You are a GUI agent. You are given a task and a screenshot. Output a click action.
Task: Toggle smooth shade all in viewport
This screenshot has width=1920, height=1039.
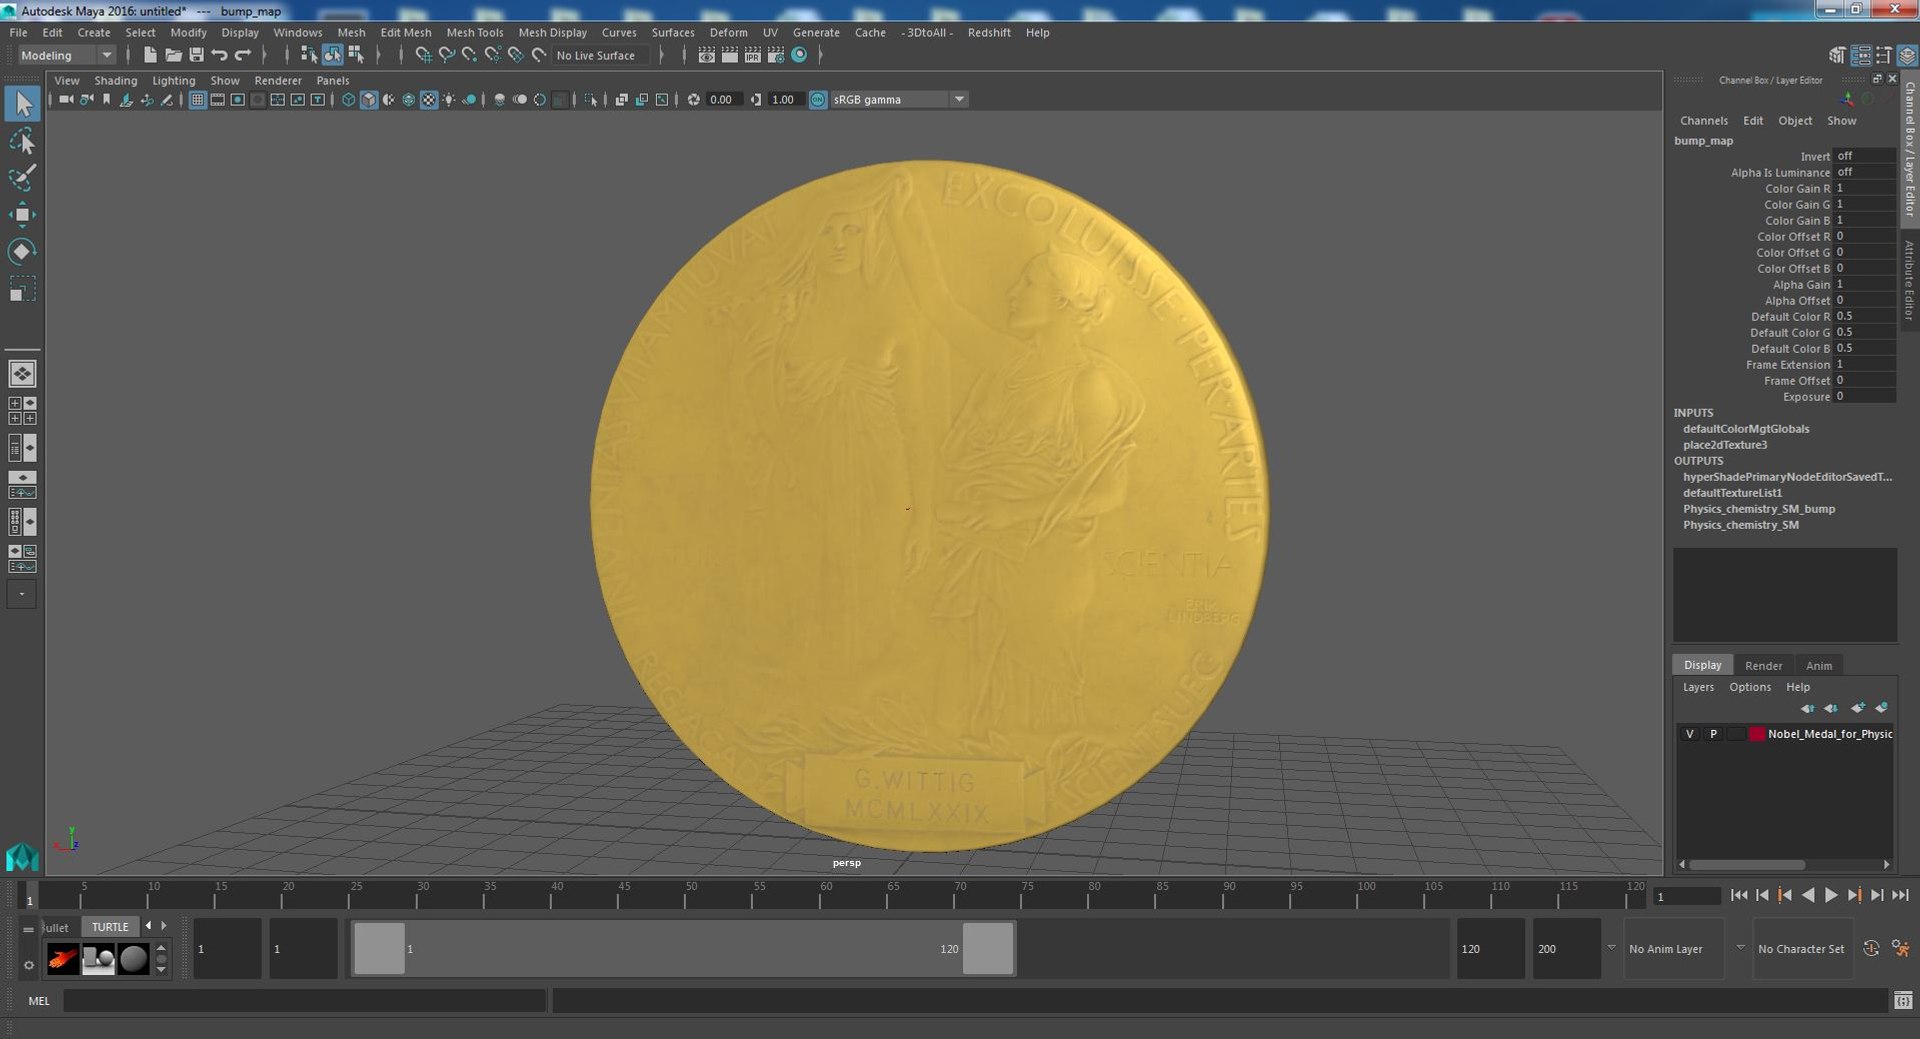coord(368,99)
